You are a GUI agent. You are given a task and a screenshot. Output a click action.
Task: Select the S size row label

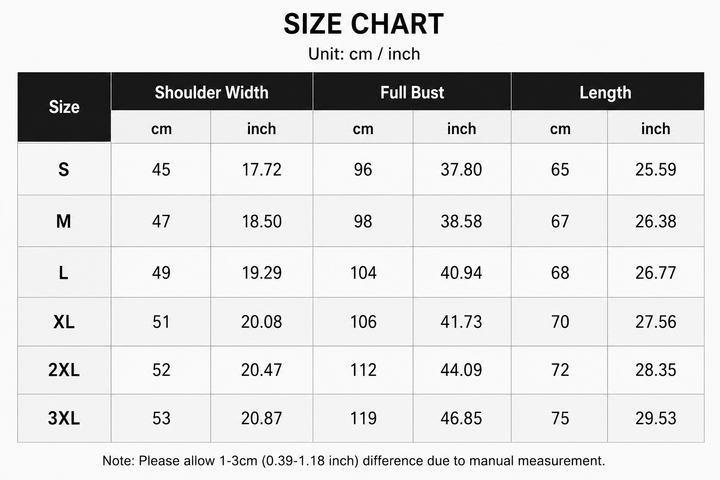point(64,169)
